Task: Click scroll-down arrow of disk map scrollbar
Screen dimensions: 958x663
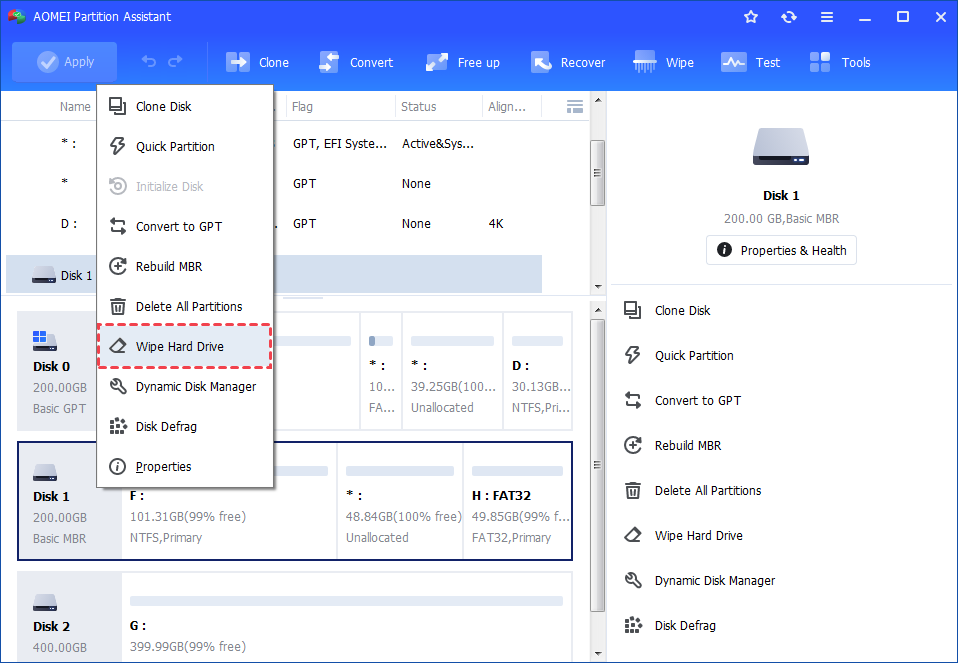Action: point(598,654)
